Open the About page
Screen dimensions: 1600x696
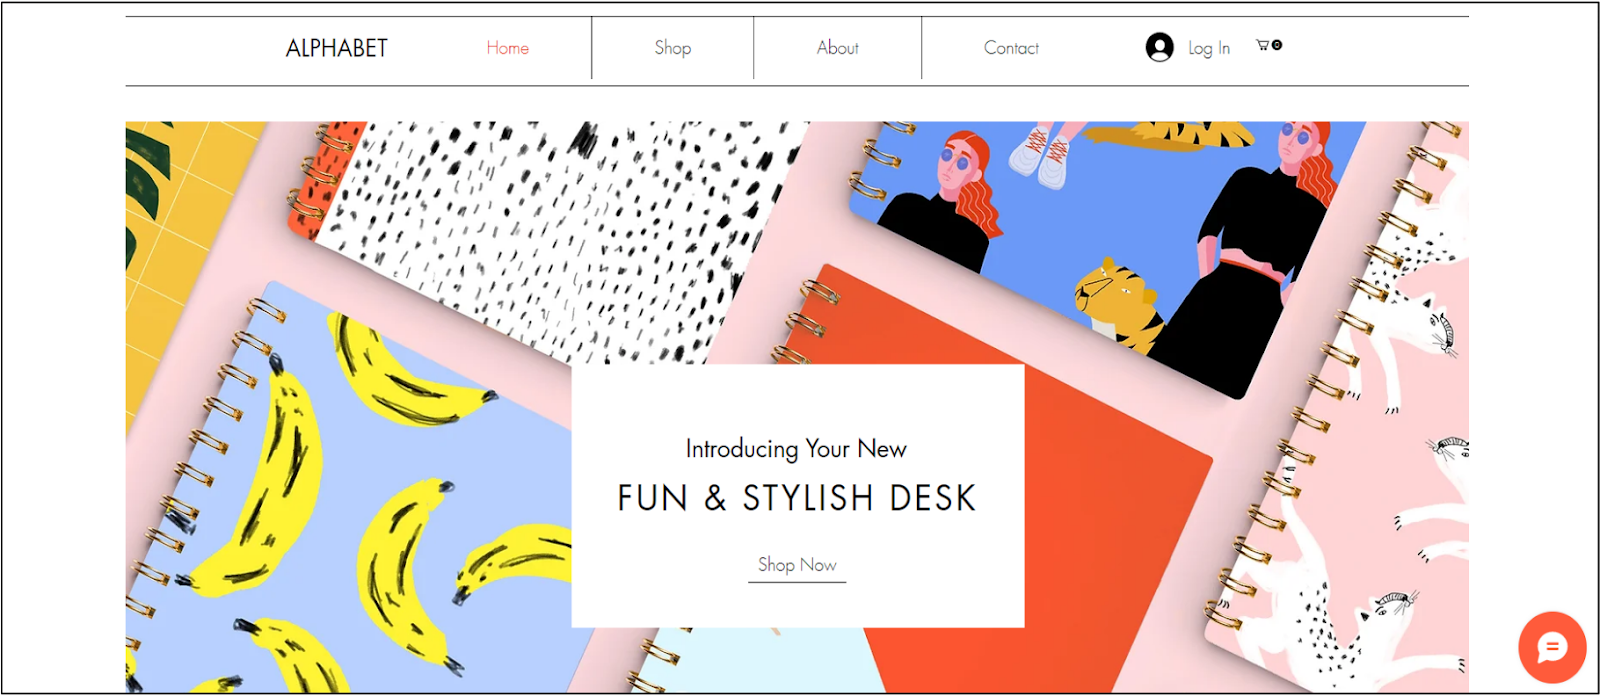838,48
